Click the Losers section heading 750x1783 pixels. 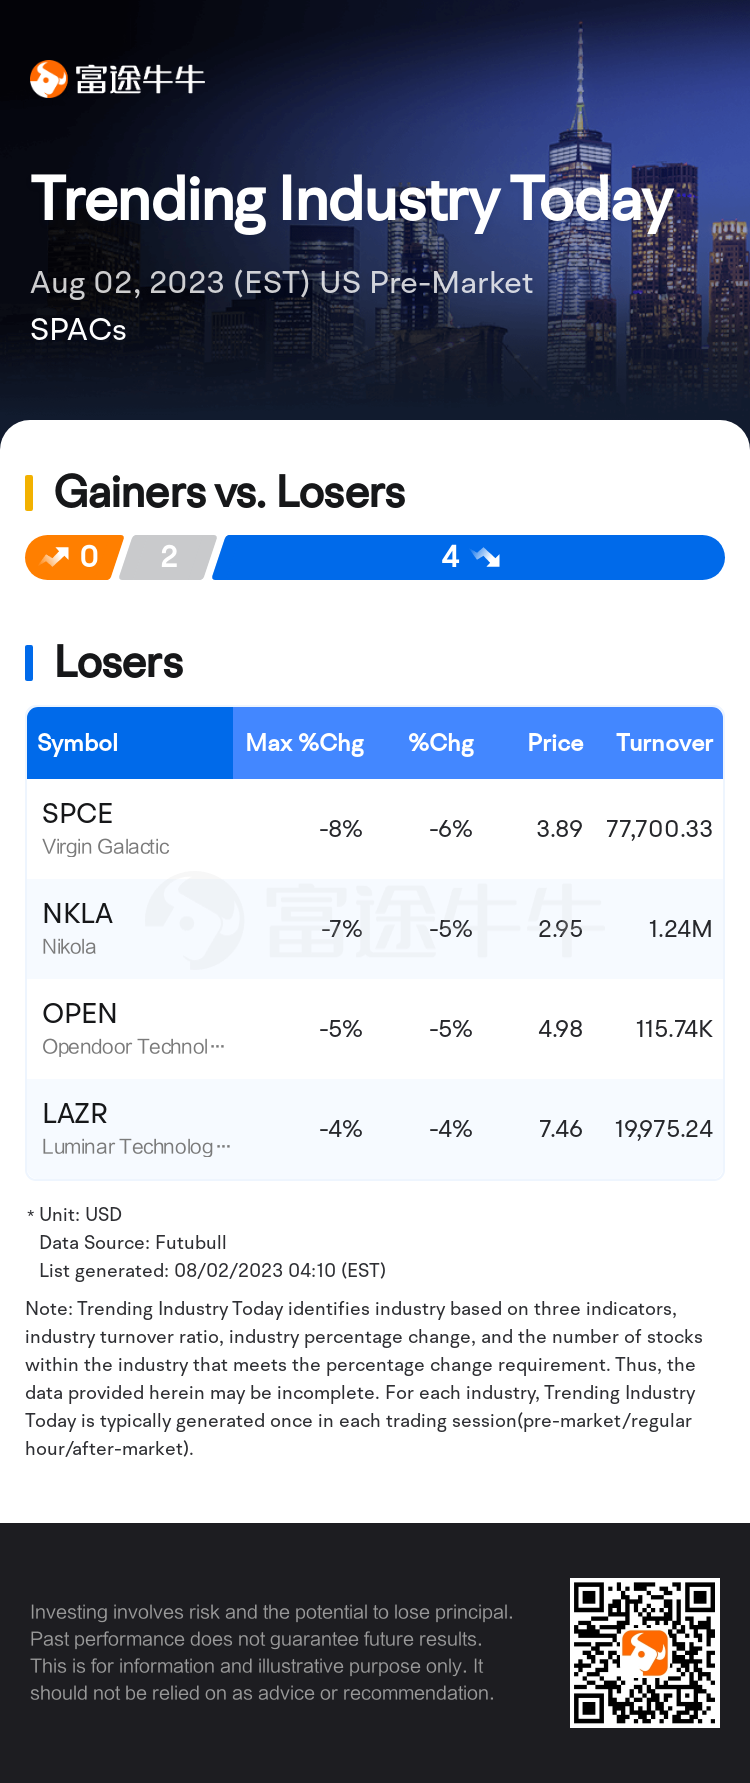tap(119, 662)
